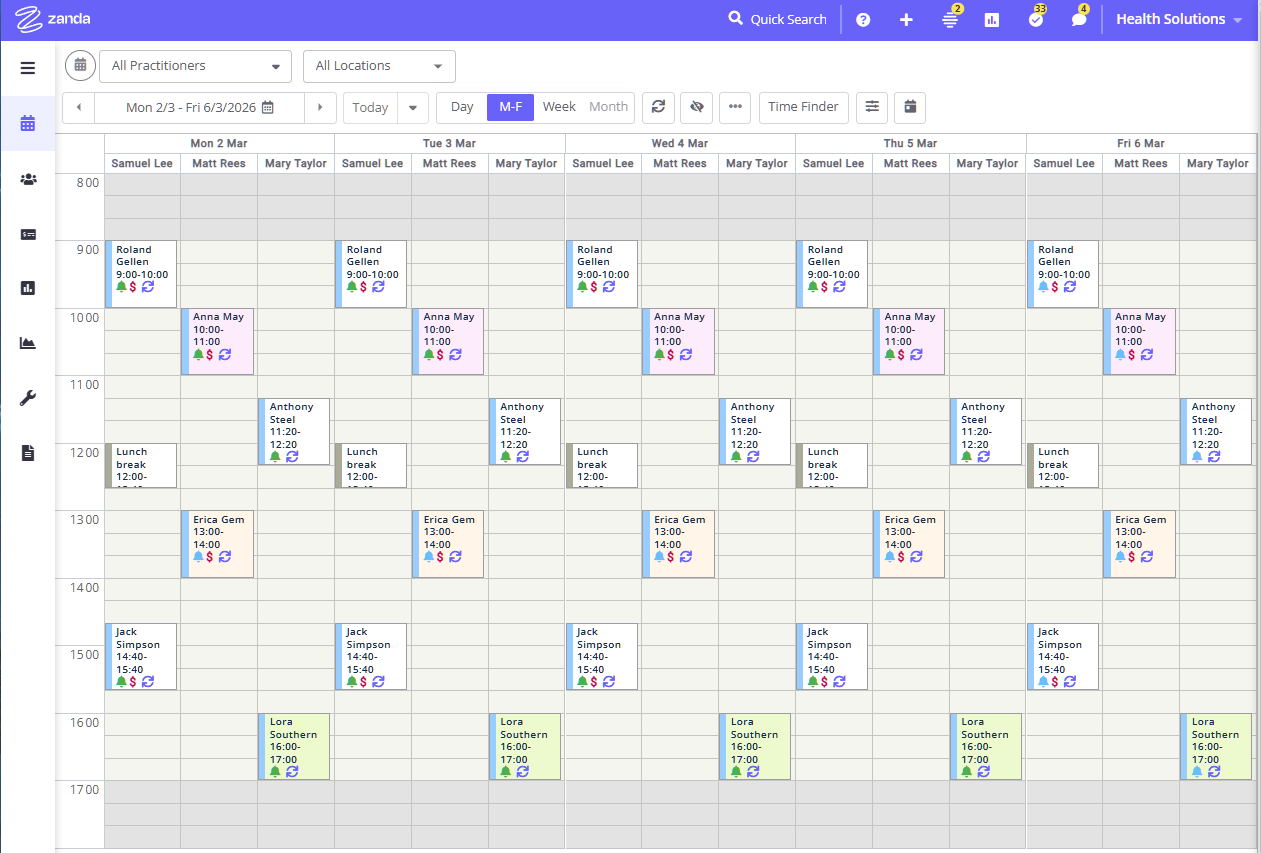Click the Time Finder button
The image size is (1261, 853).
(803, 107)
